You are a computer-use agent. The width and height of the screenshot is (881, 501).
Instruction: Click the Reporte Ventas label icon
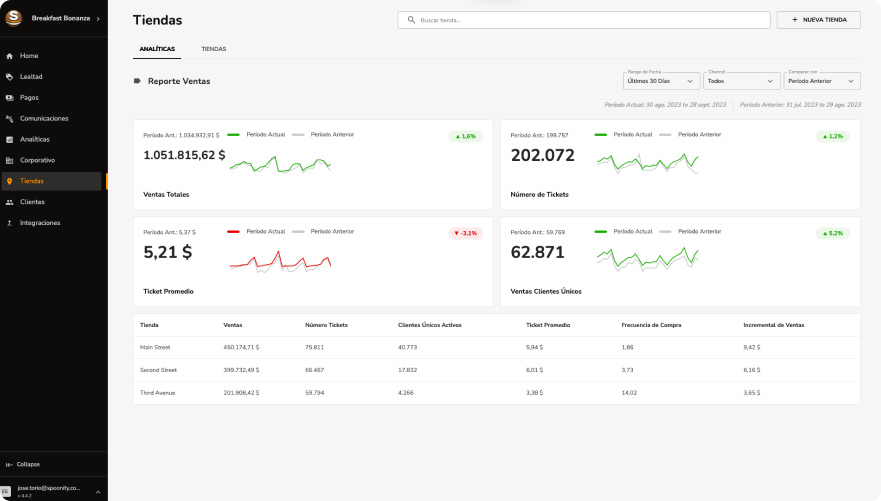(137, 81)
